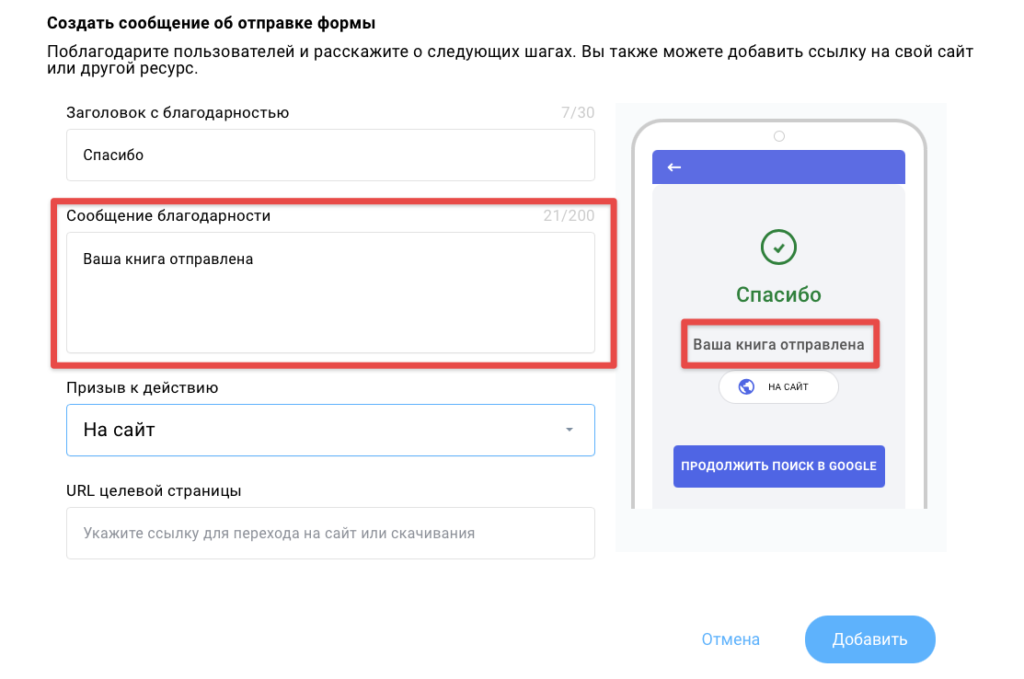The height and width of the screenshot is (679, 1024).
Task: Click the Создать сообщение об отправке формы title
Action: [211, 24]
